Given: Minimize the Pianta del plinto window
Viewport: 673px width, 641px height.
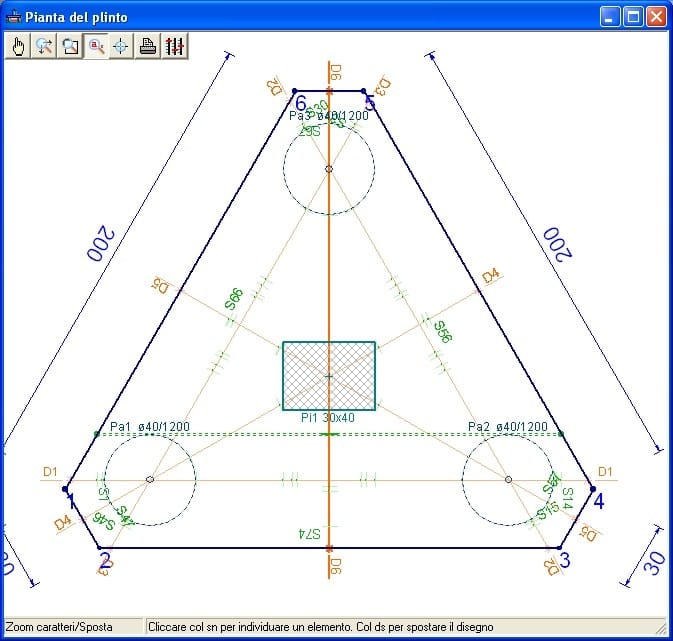Looking at the screenshot, I should 609,17.
